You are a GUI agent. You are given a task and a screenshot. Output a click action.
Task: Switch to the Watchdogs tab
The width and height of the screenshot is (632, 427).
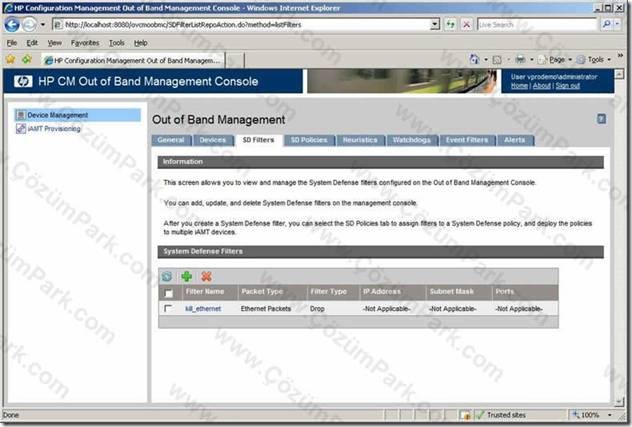412,140
